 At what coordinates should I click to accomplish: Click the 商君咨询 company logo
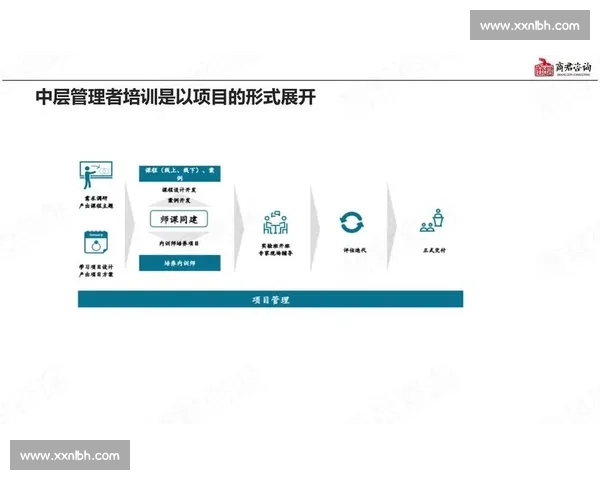point(562,67)
